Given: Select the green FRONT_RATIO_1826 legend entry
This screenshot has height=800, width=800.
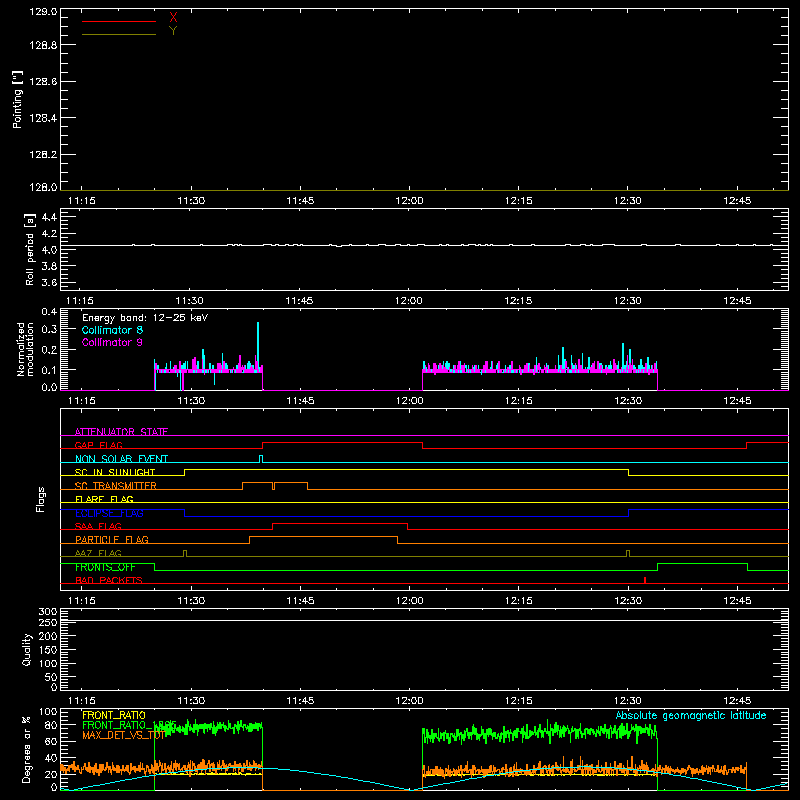Looking at the screenshot, I should [x=129, y=725].
